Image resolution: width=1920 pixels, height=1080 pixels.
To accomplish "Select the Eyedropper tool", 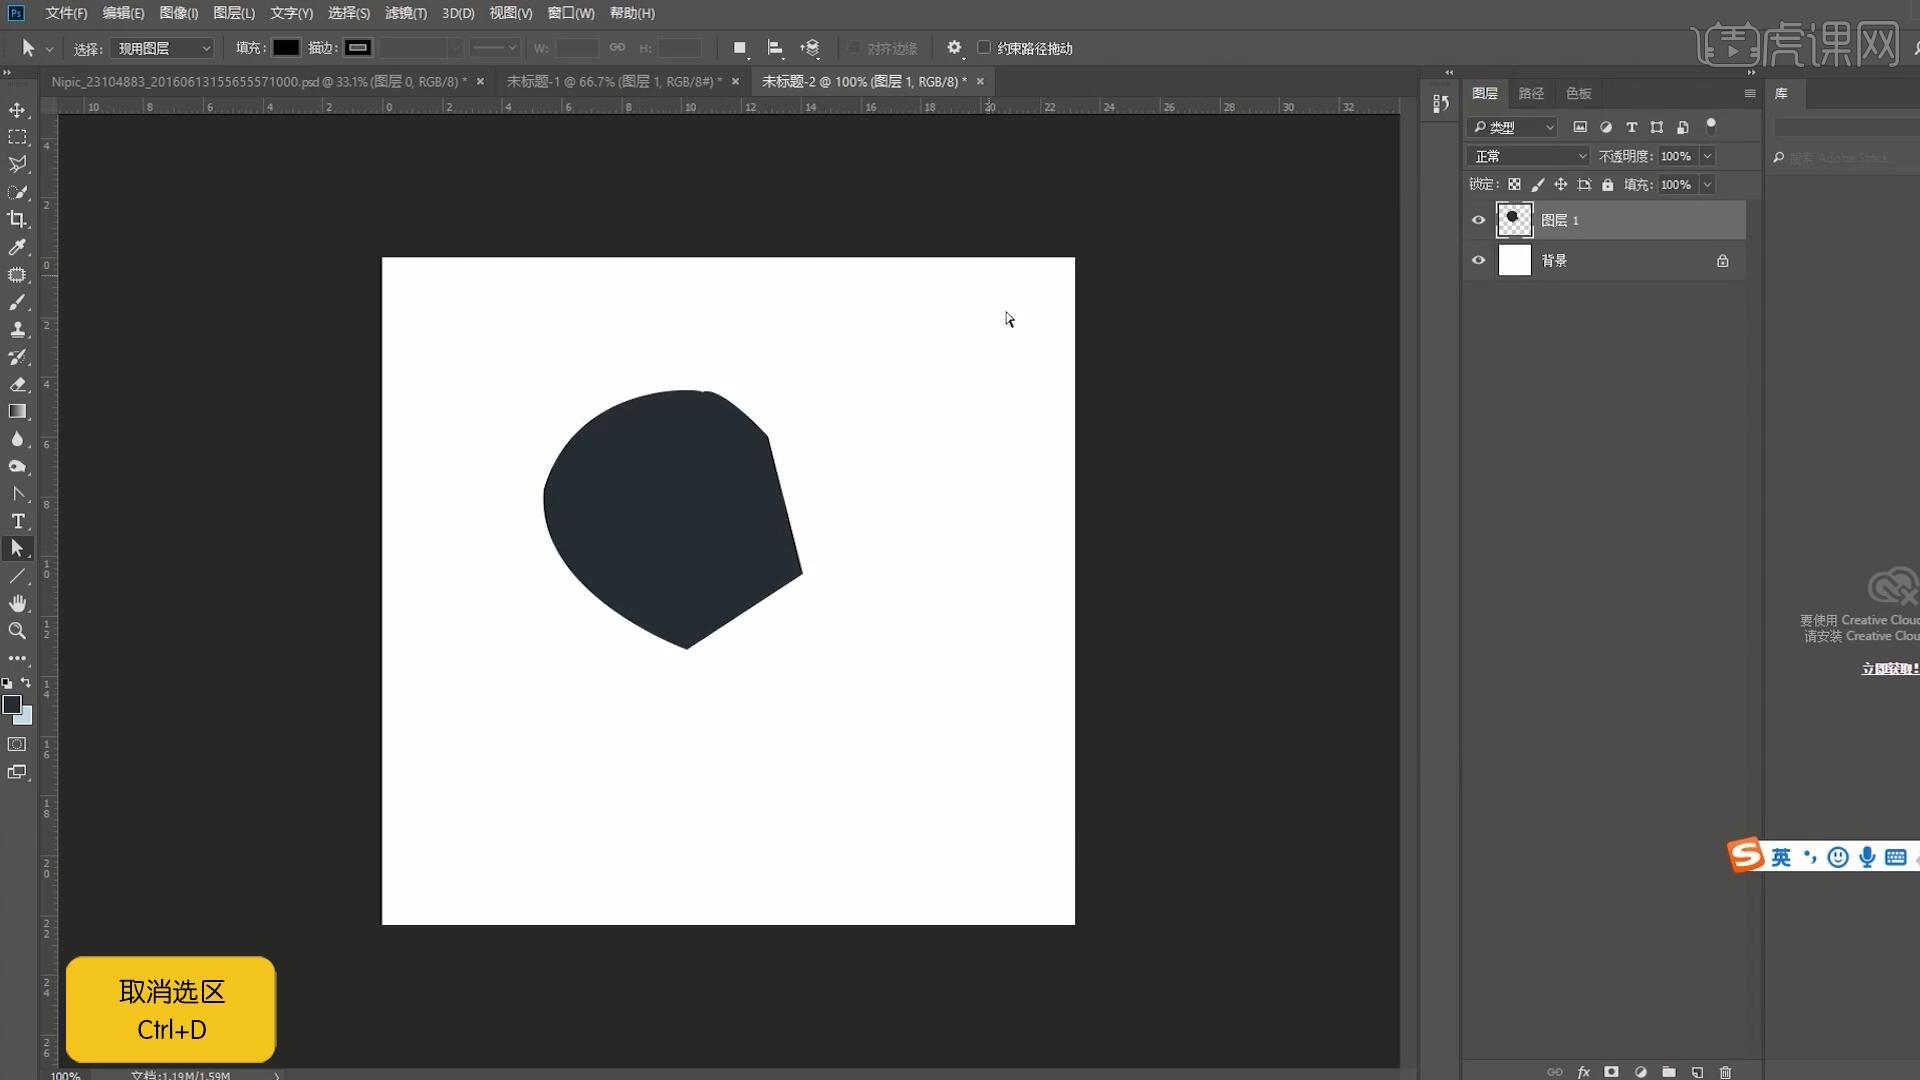I will click(17, 247).
